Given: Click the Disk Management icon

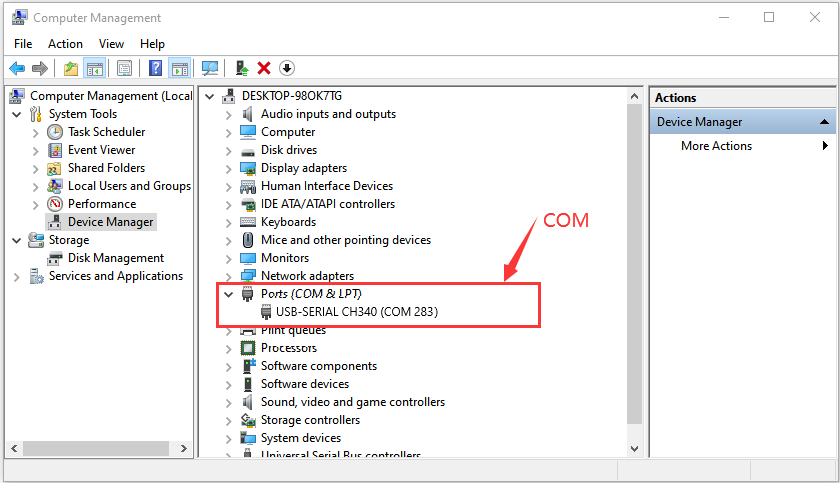Looking at the screenshot, I should click(x=55, y=259).
